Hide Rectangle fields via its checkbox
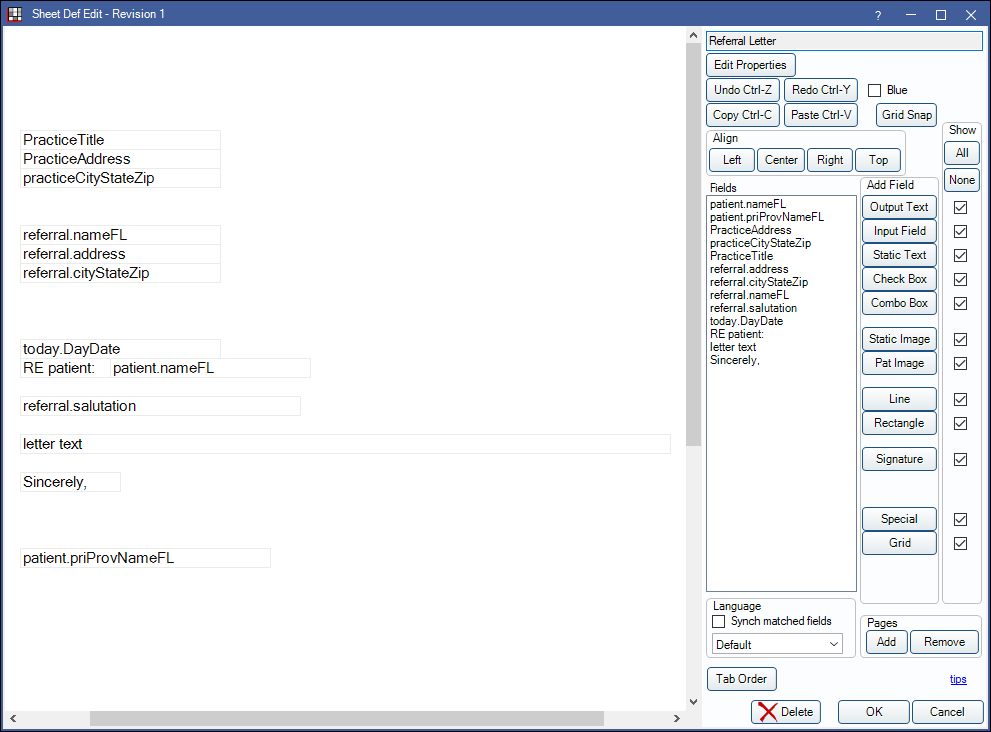991x732 pixels. point(961,423)
